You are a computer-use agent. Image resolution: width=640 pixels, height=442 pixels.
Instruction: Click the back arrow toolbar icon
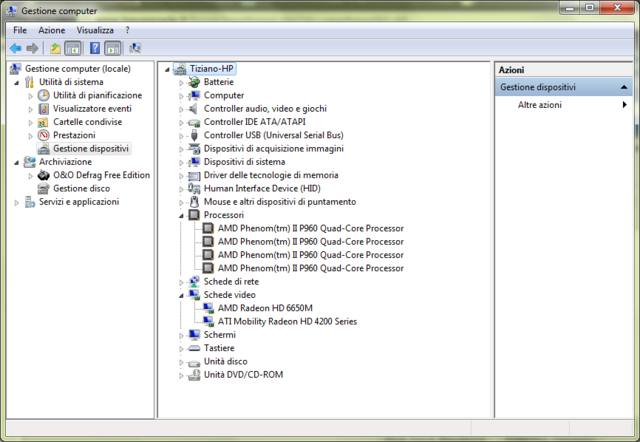[x=15, y=48]
